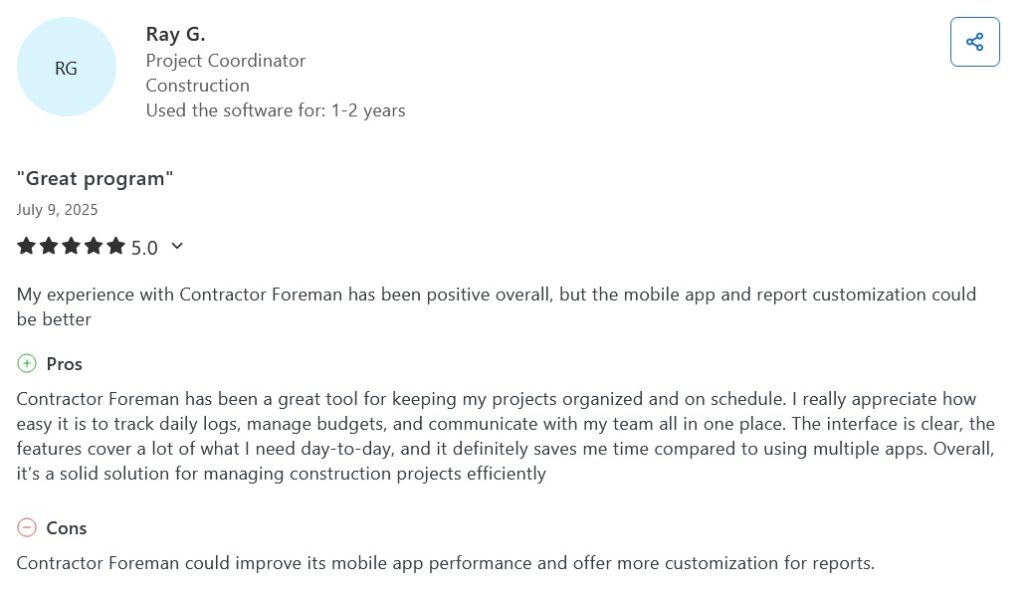Click the Project Coordinator job title

(225, 60)
